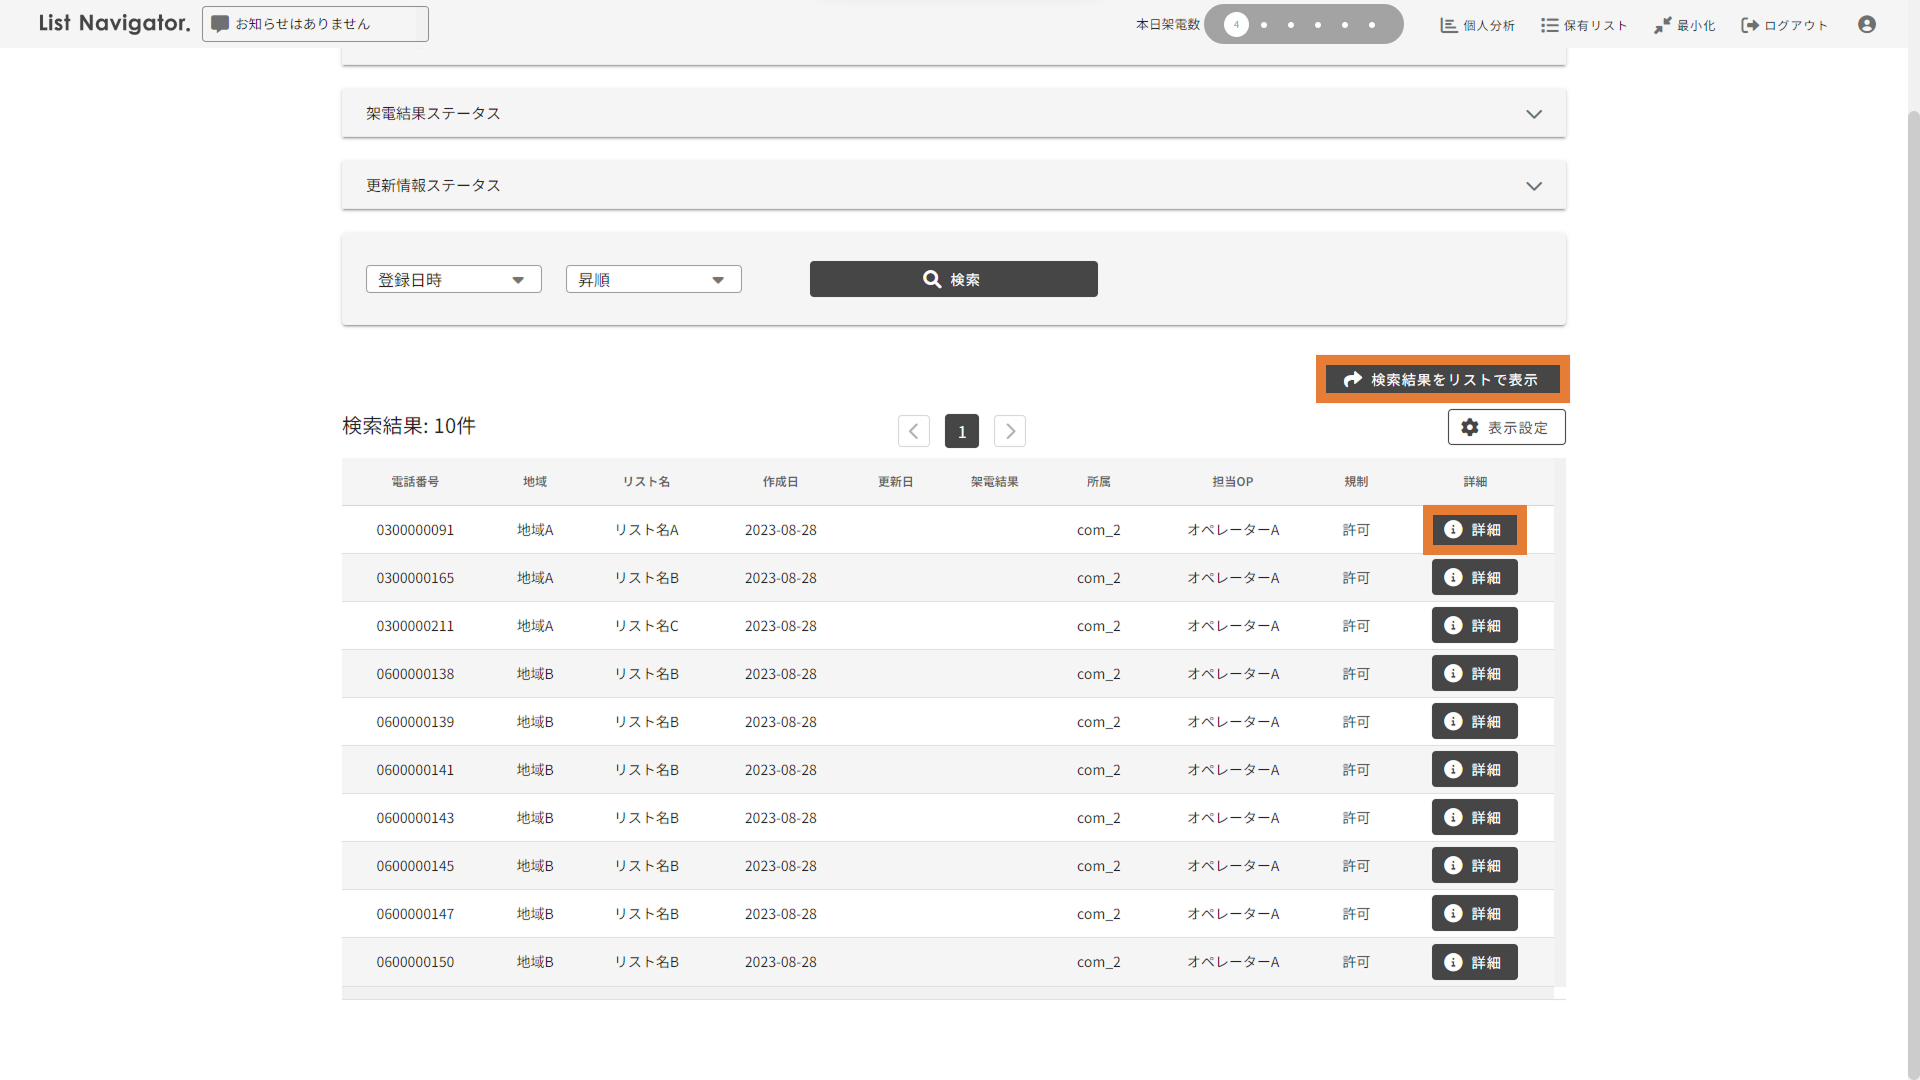Open the user account profile icon
Viewport: 1920px width, 1080px height.
coord(1866,25)
